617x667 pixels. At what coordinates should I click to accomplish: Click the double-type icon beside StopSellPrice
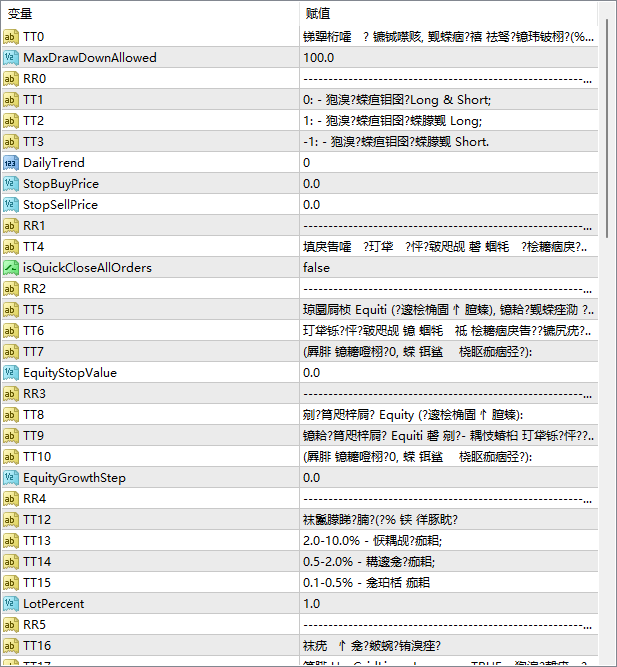point(11,205)
